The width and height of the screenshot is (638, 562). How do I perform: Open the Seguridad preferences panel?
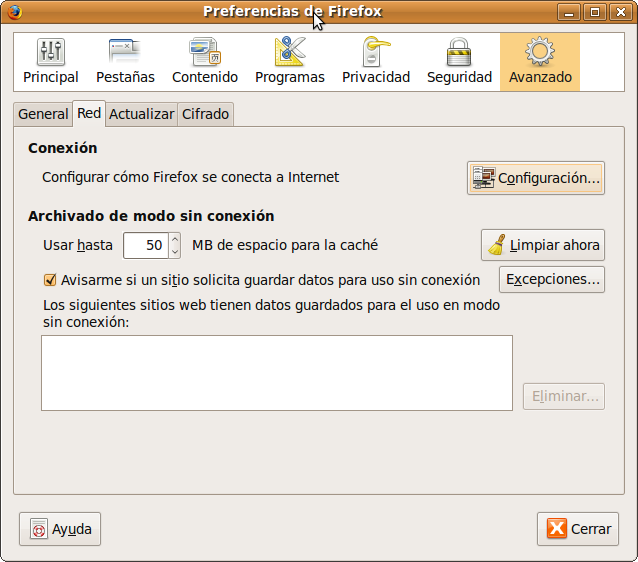(459, 62)
